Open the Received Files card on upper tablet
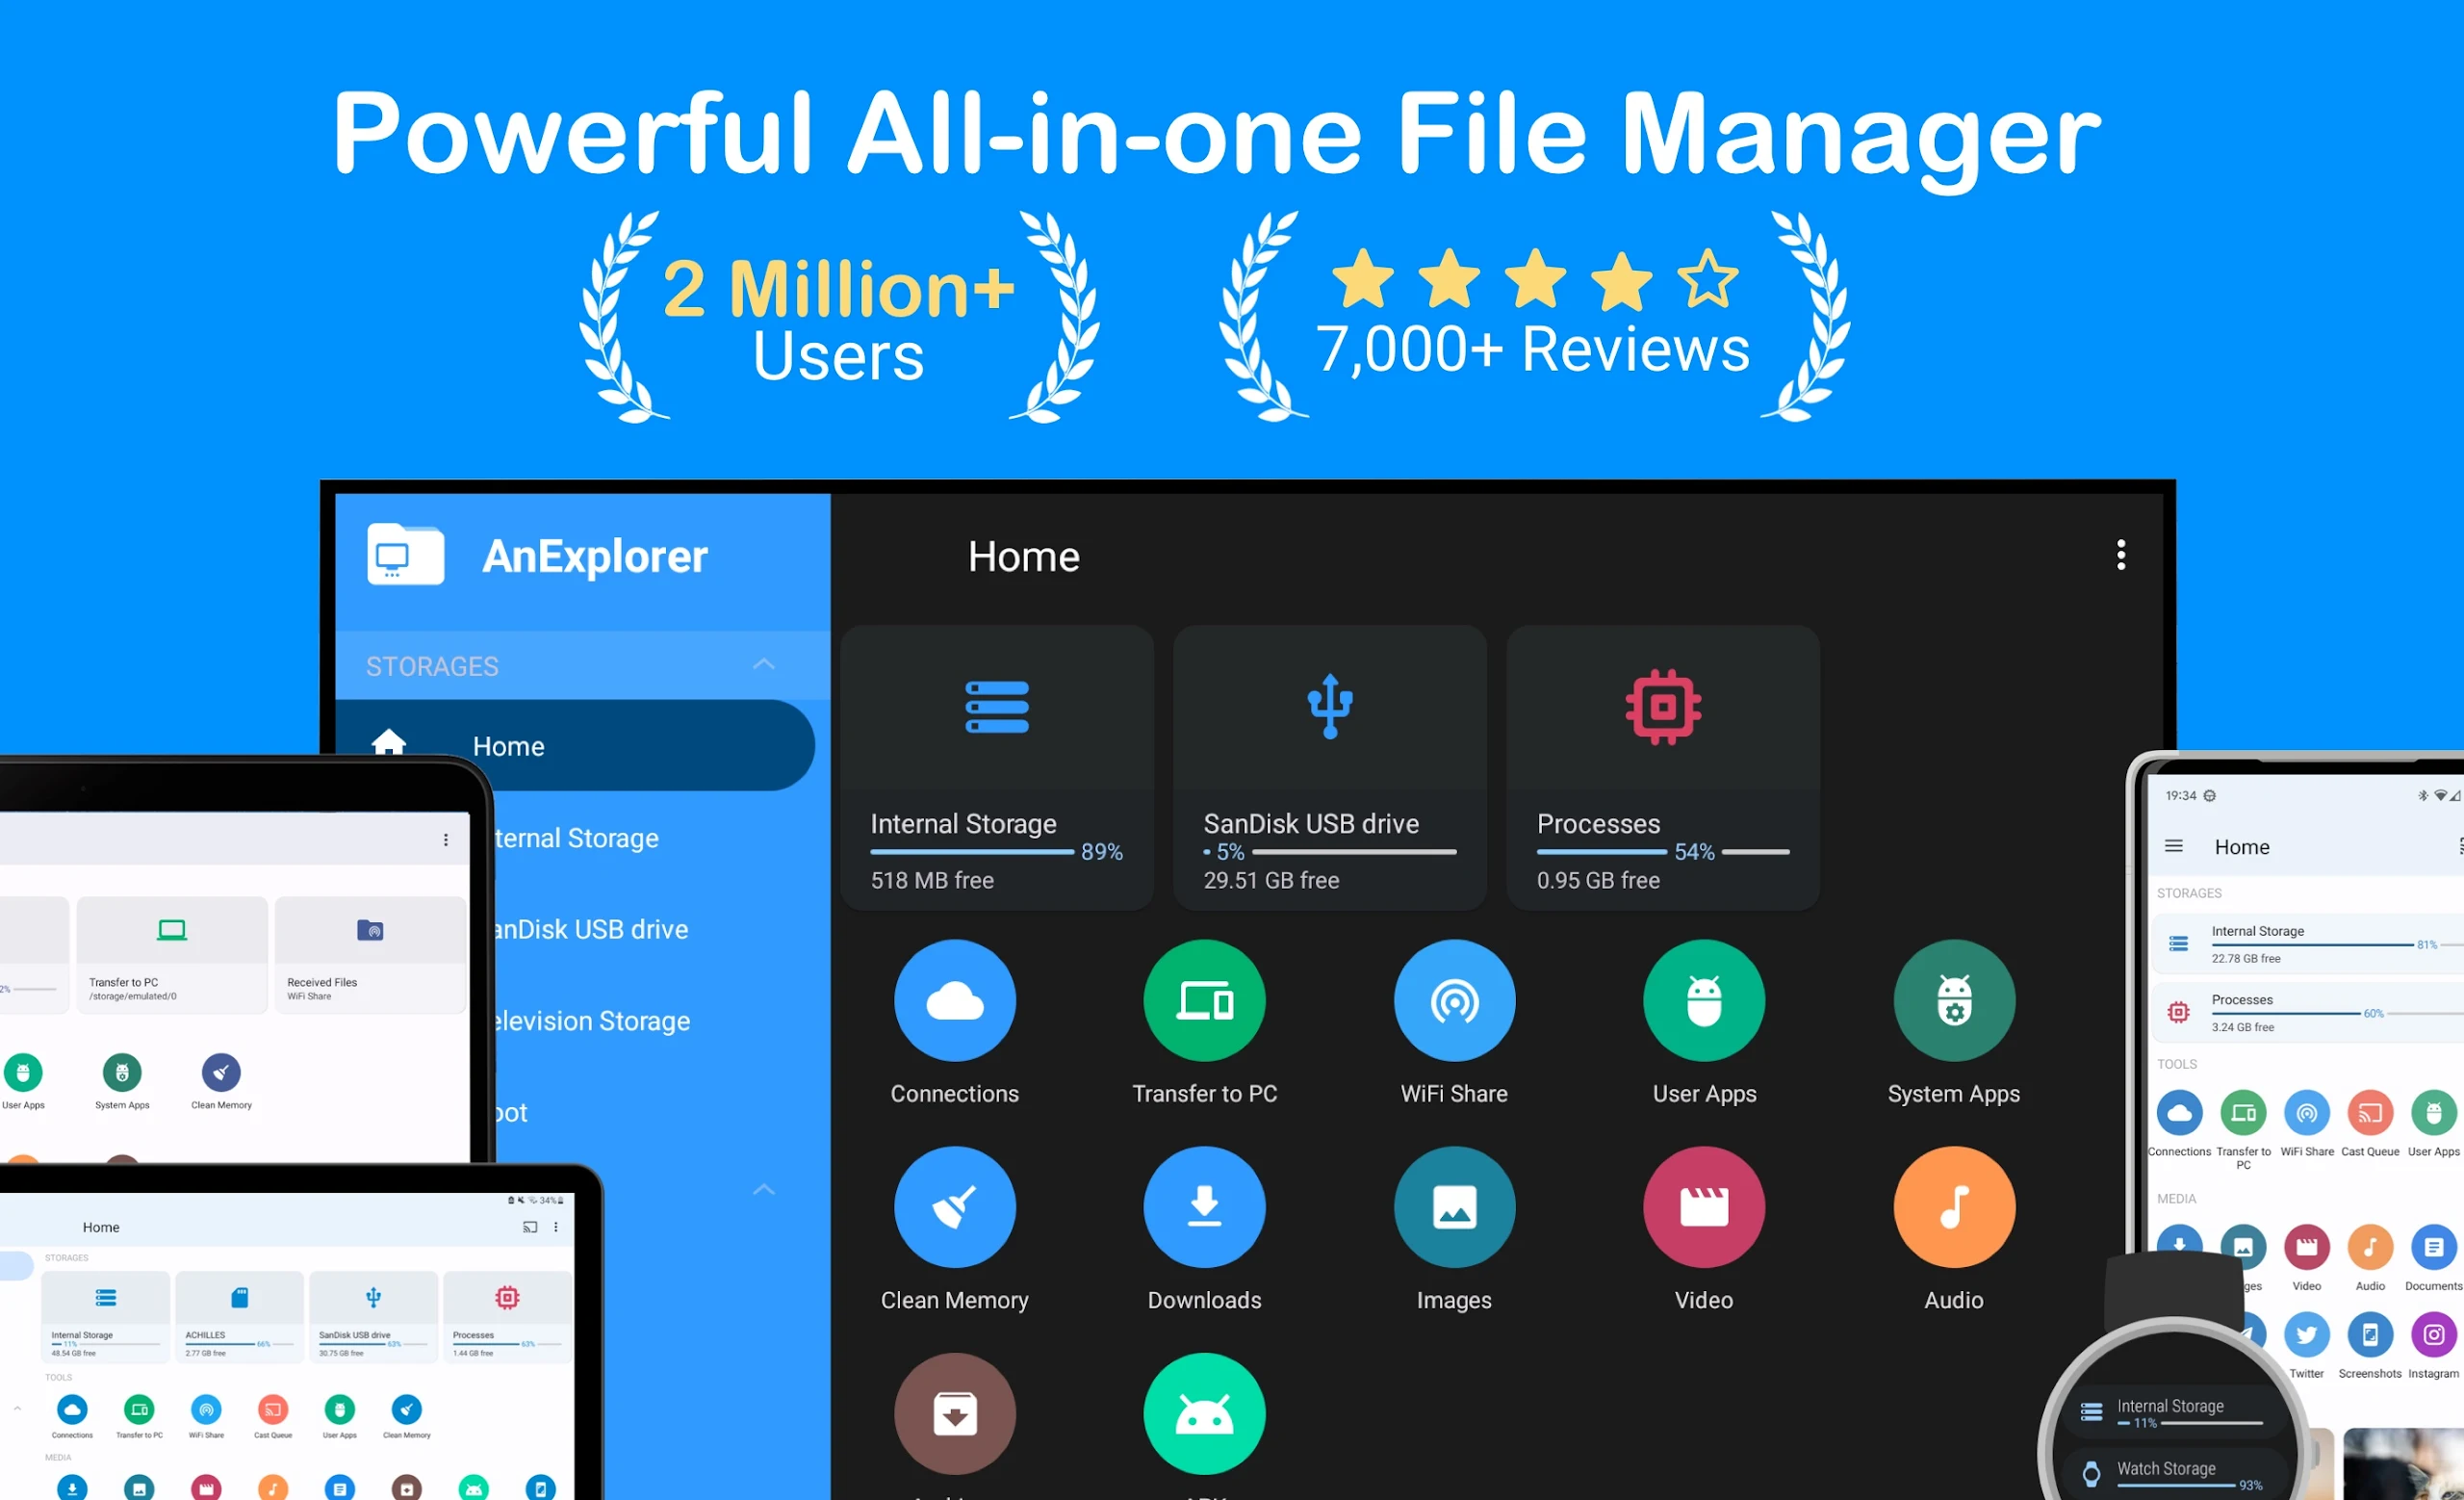 (x=370, y=954)
